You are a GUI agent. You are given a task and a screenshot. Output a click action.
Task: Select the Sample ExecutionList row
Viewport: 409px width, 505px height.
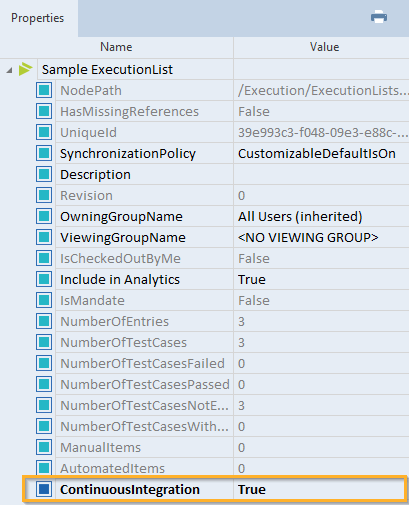(x=204, y=69)
